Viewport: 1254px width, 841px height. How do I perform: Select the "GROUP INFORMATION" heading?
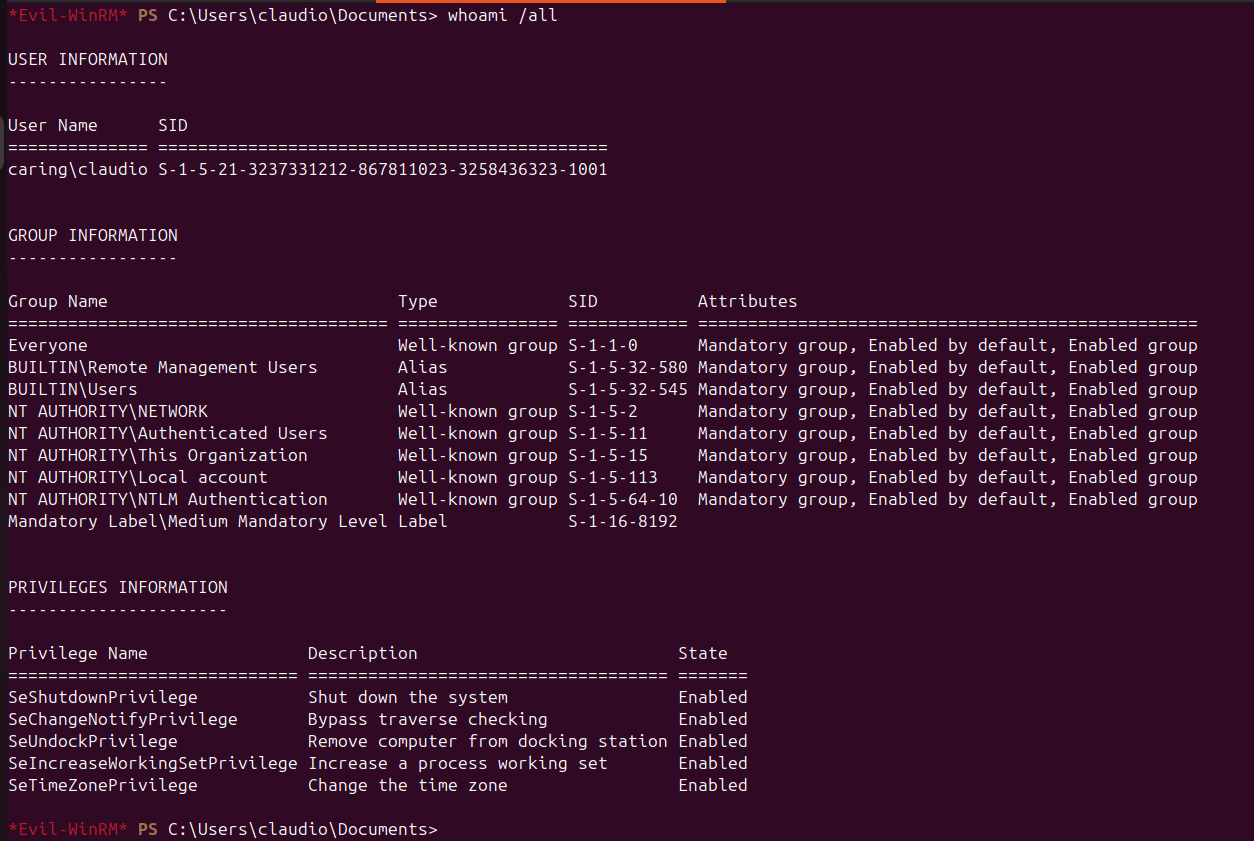(93, 236)
